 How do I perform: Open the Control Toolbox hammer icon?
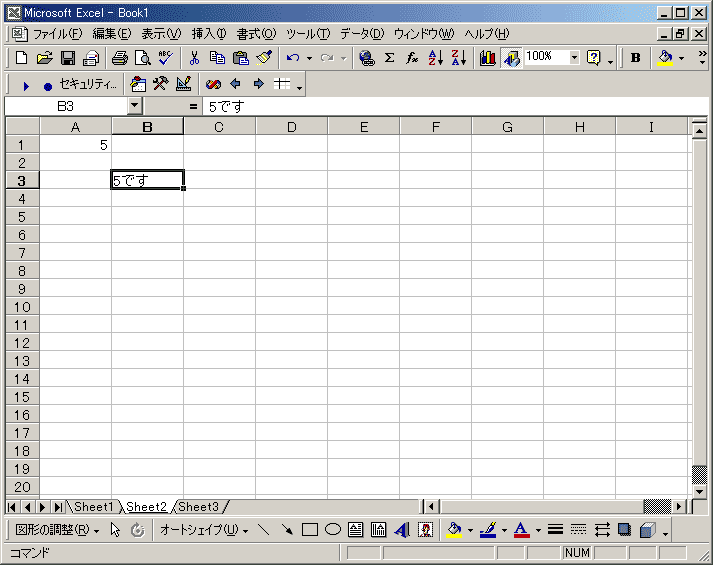tap(161, 84)
